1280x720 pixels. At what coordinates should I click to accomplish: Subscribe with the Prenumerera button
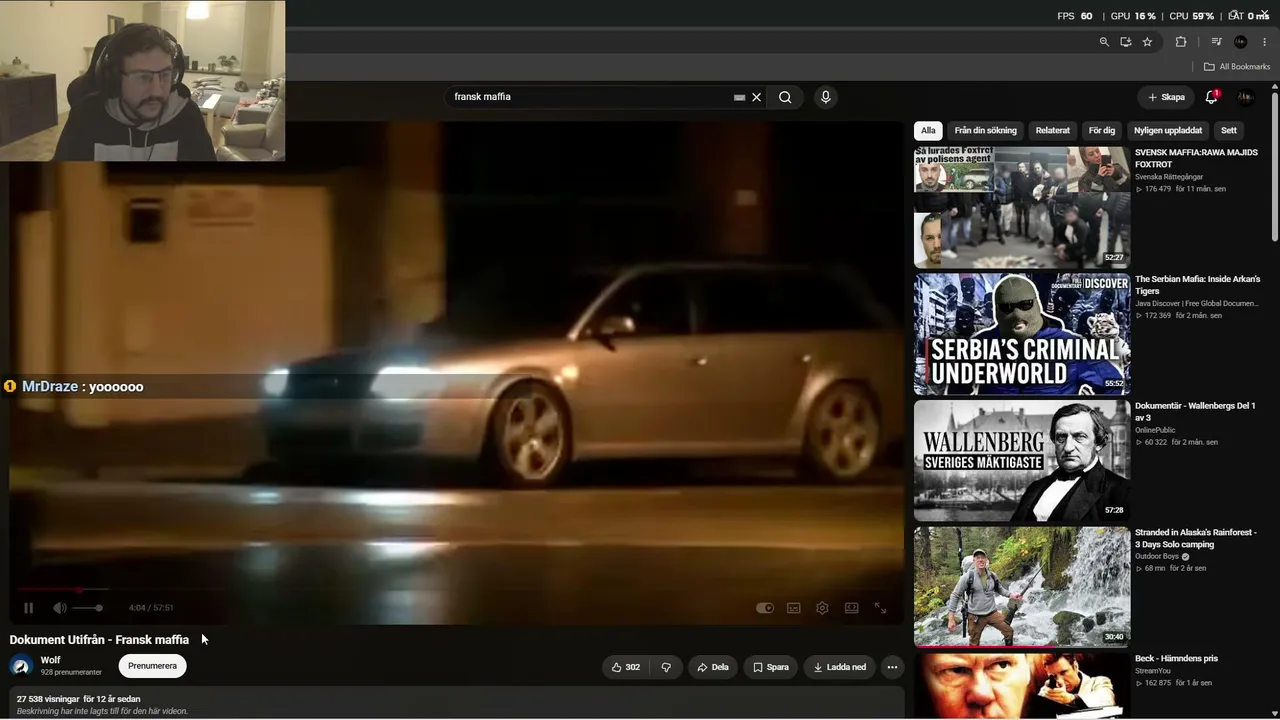click(152, 666)
